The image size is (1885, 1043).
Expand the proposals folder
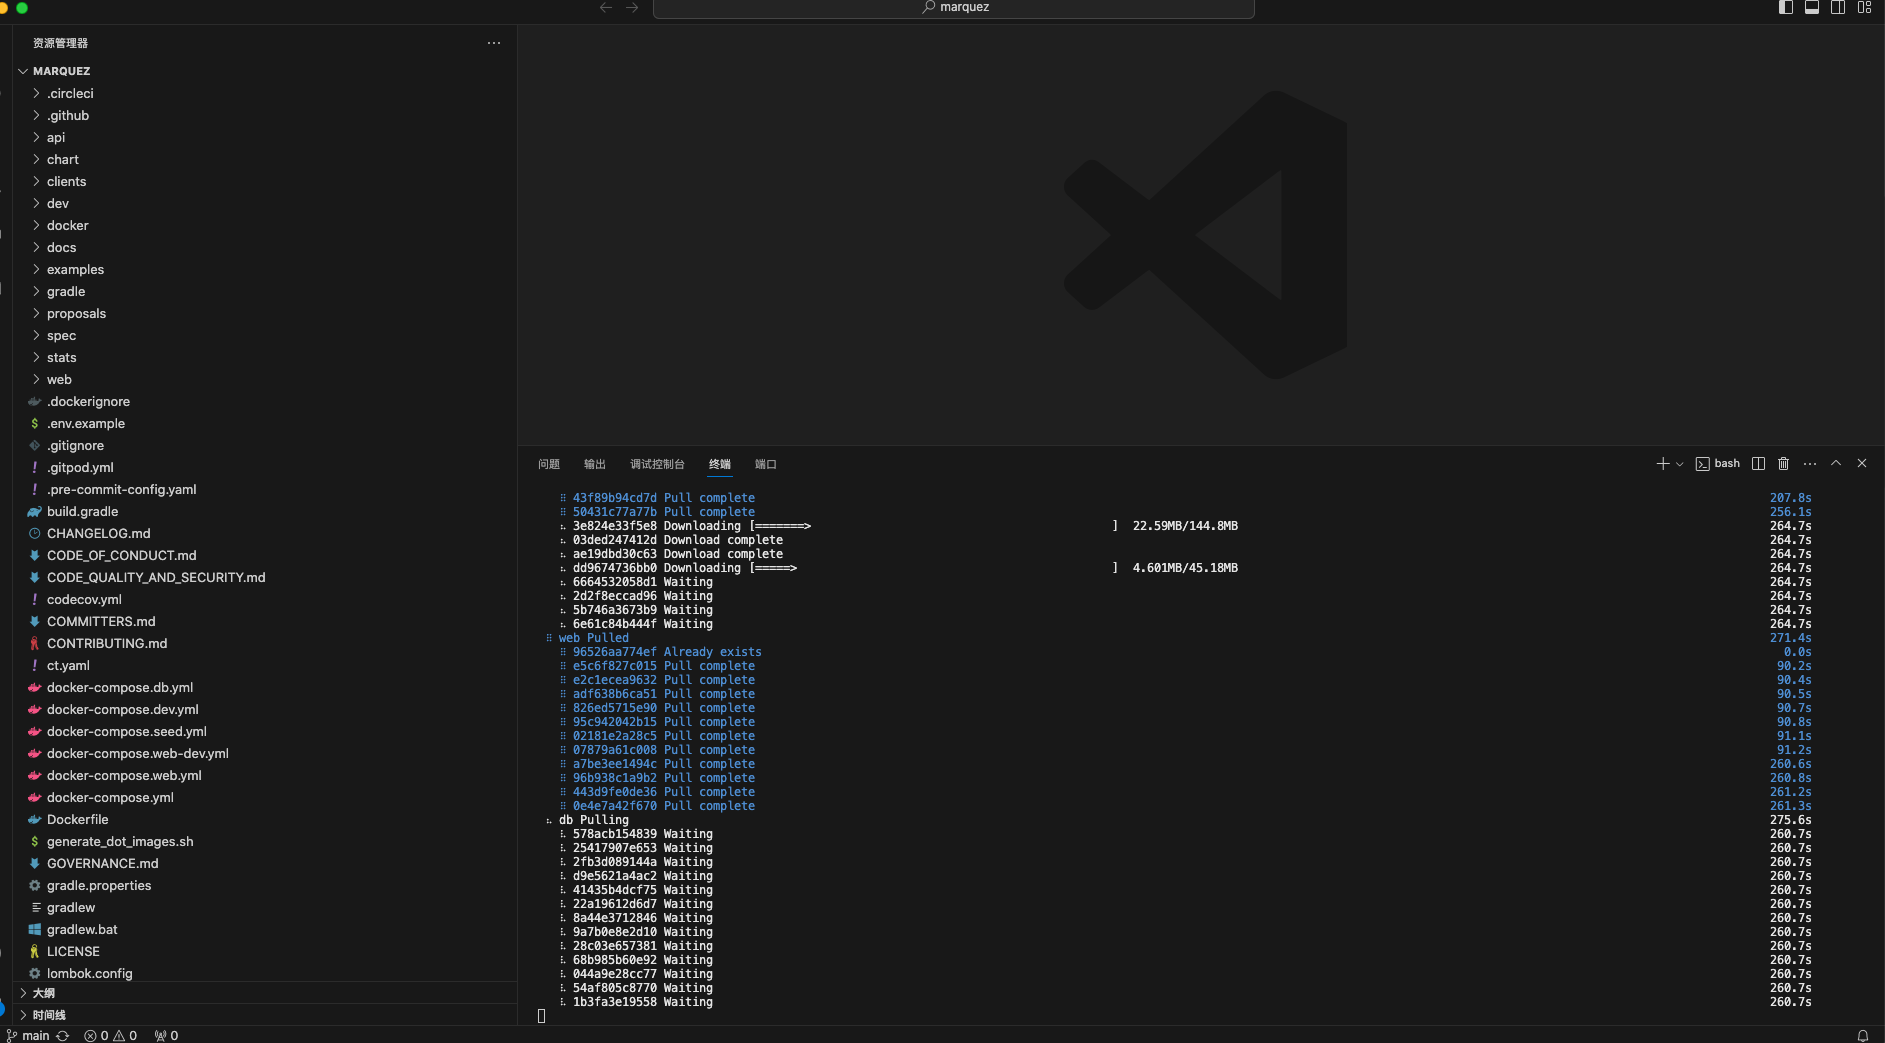pyautogui.click(x=264, y=313)
